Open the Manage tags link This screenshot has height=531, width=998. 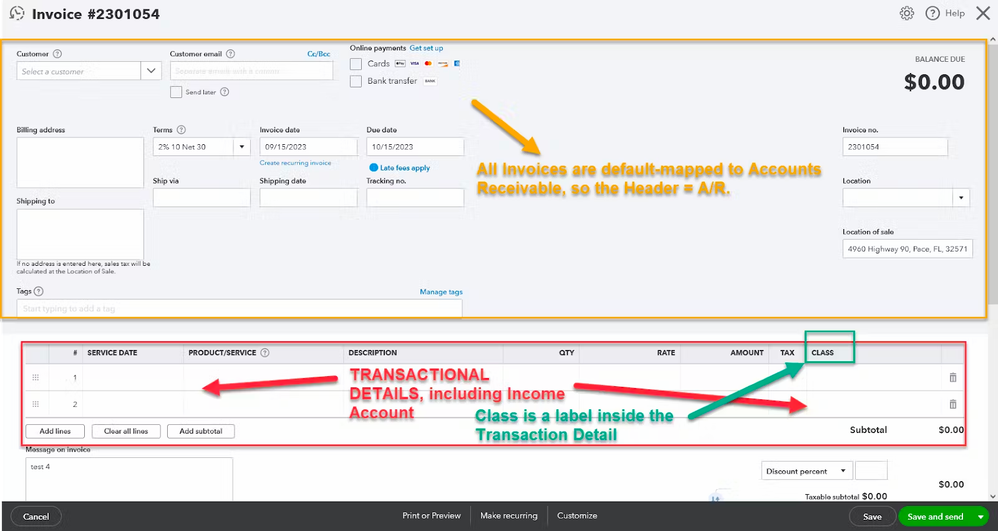[x=441, y=292]
